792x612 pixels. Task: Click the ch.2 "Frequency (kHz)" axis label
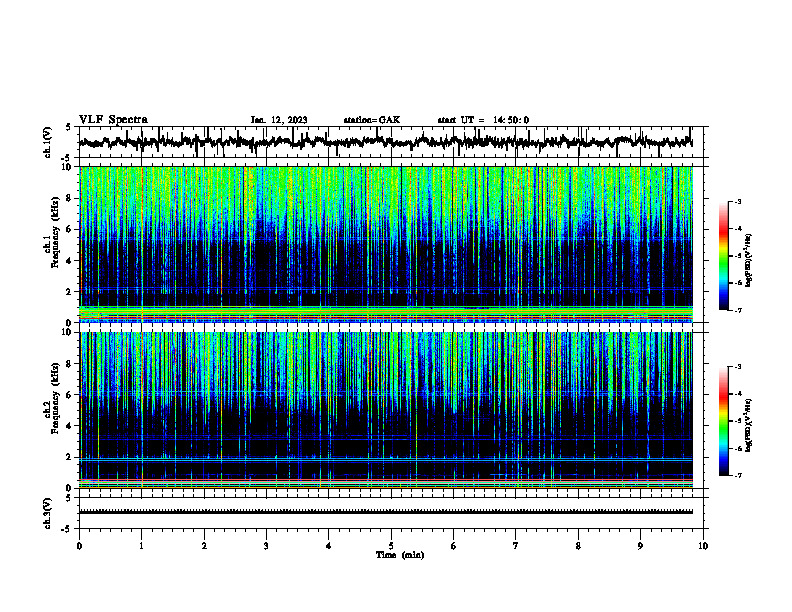coord(55,397)
